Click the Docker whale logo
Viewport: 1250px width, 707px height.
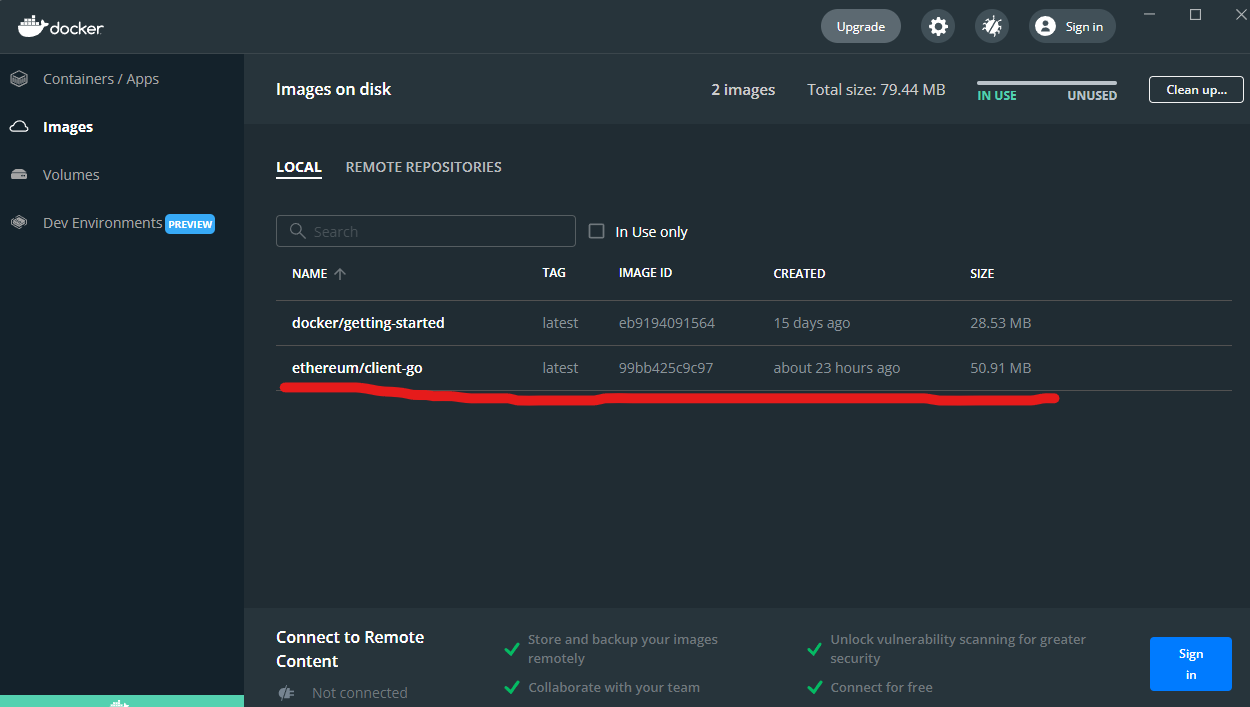click(33, 26)
